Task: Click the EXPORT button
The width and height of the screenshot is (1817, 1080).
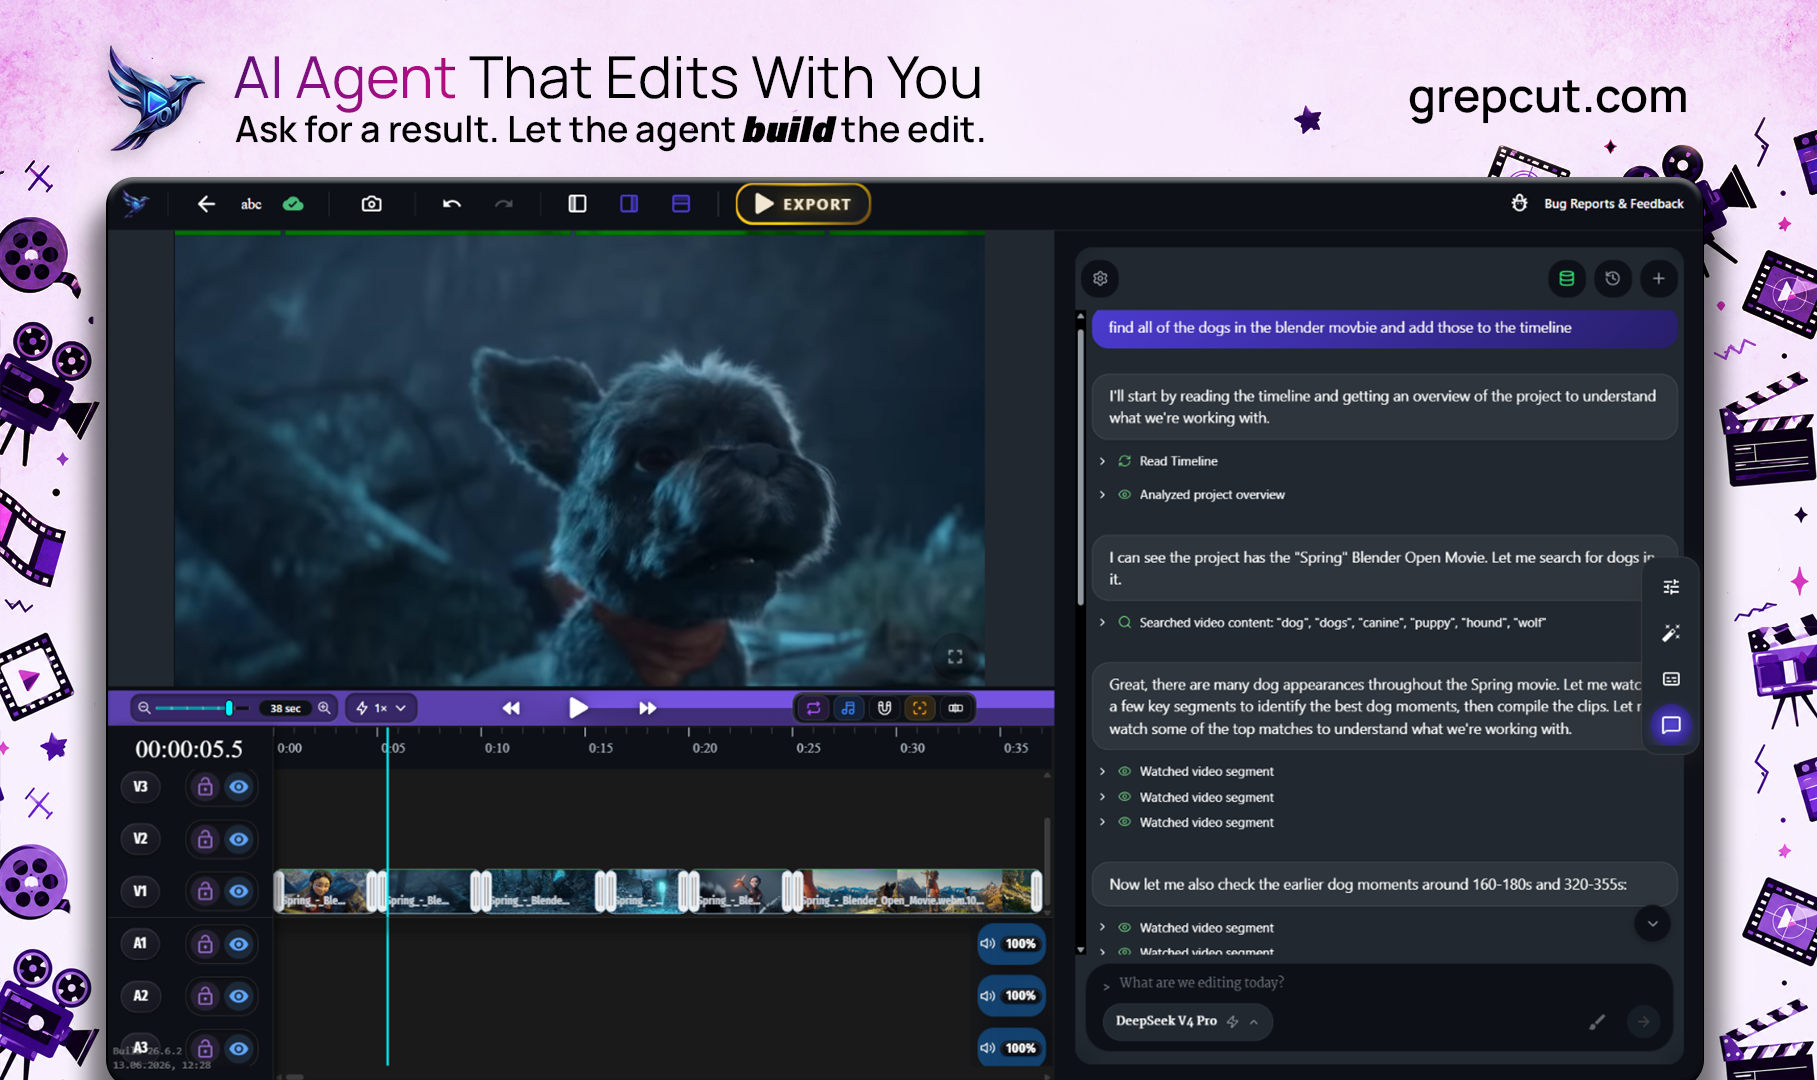Action: (x=803, y=204)
